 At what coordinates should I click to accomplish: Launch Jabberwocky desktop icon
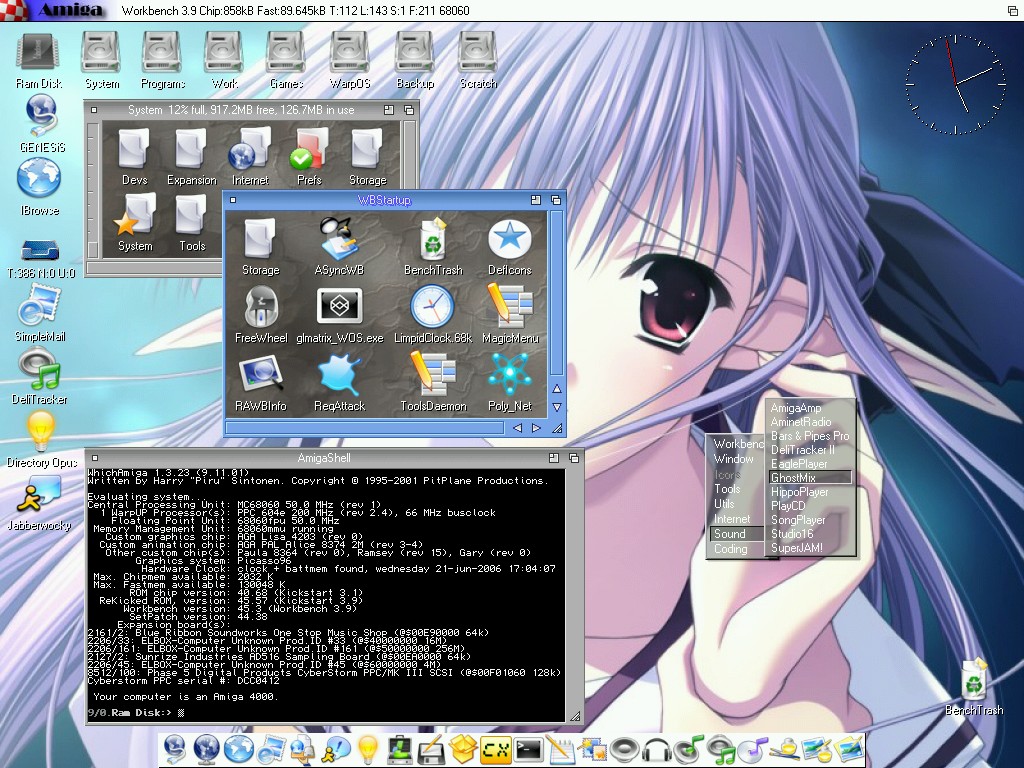(39, 503)
